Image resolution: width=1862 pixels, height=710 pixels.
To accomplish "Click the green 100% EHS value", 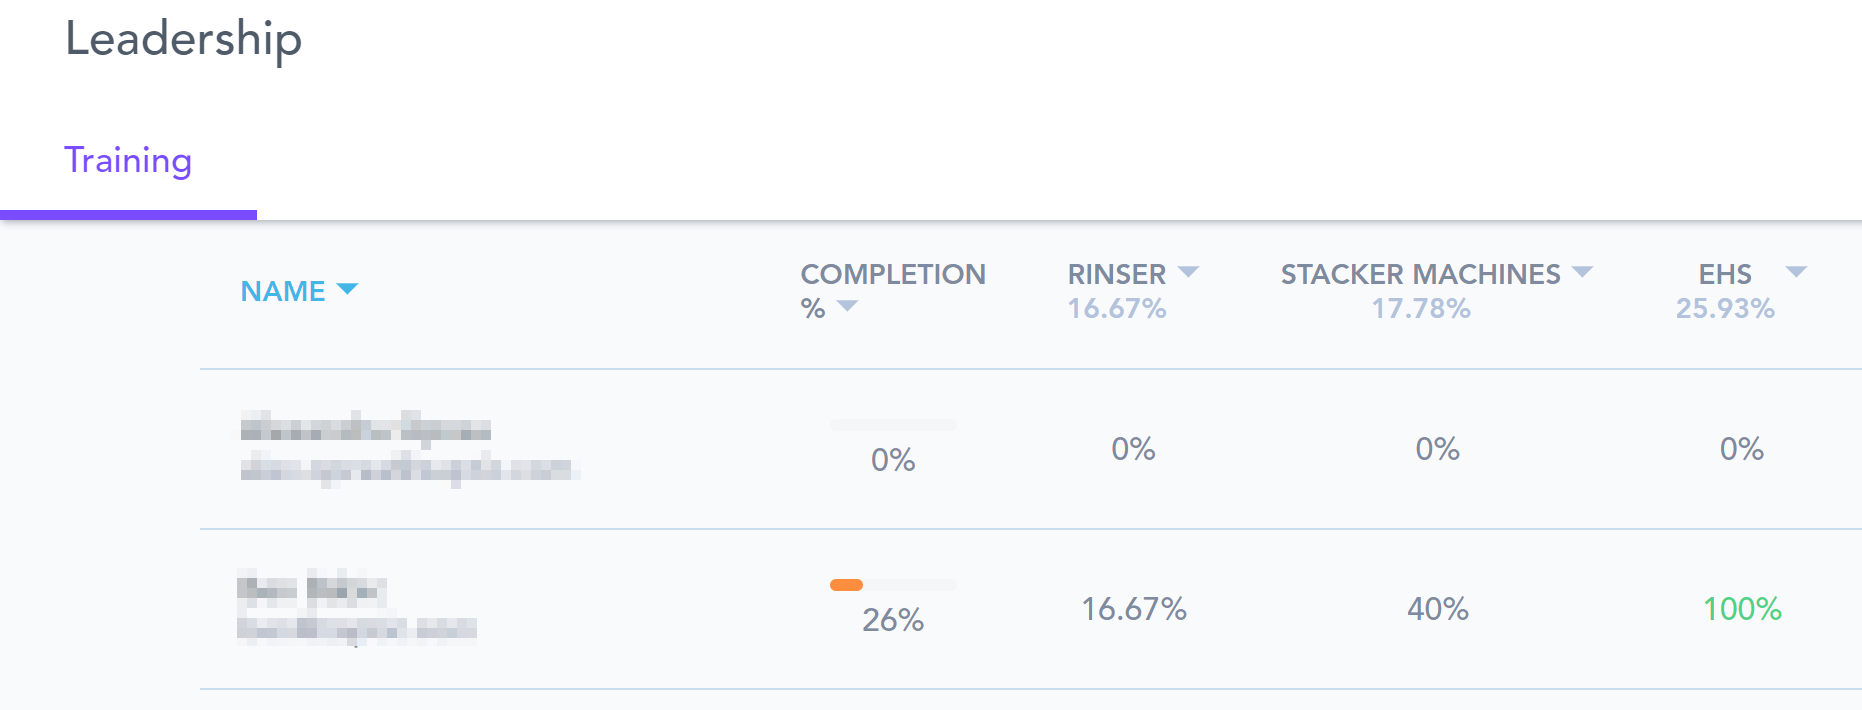I will [1742, 609].
